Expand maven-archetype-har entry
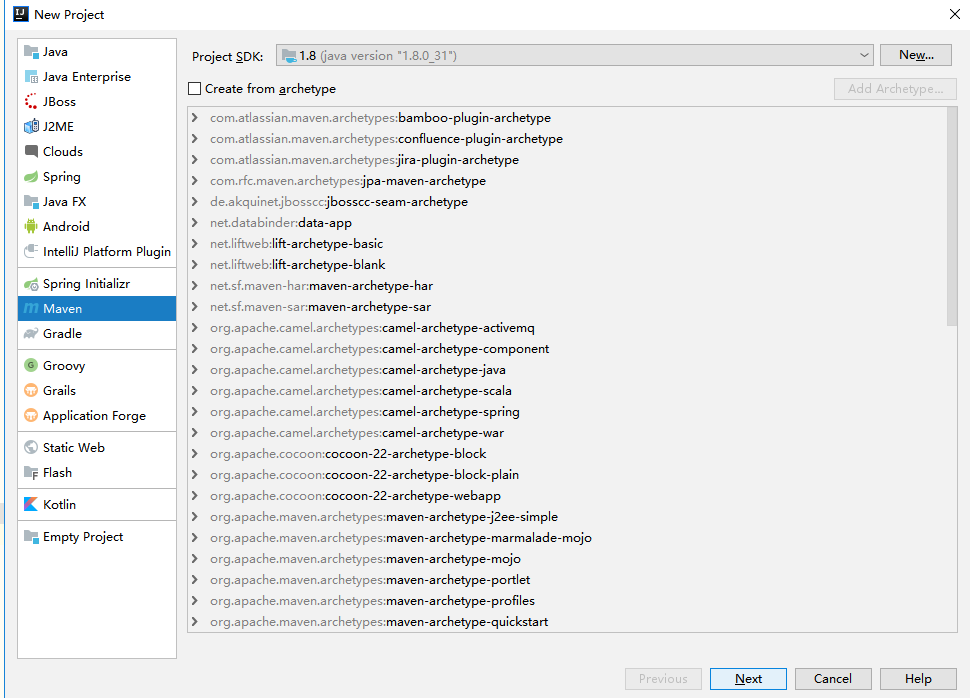The height and width of the screenshot is (698, 970). coord(195,286)
